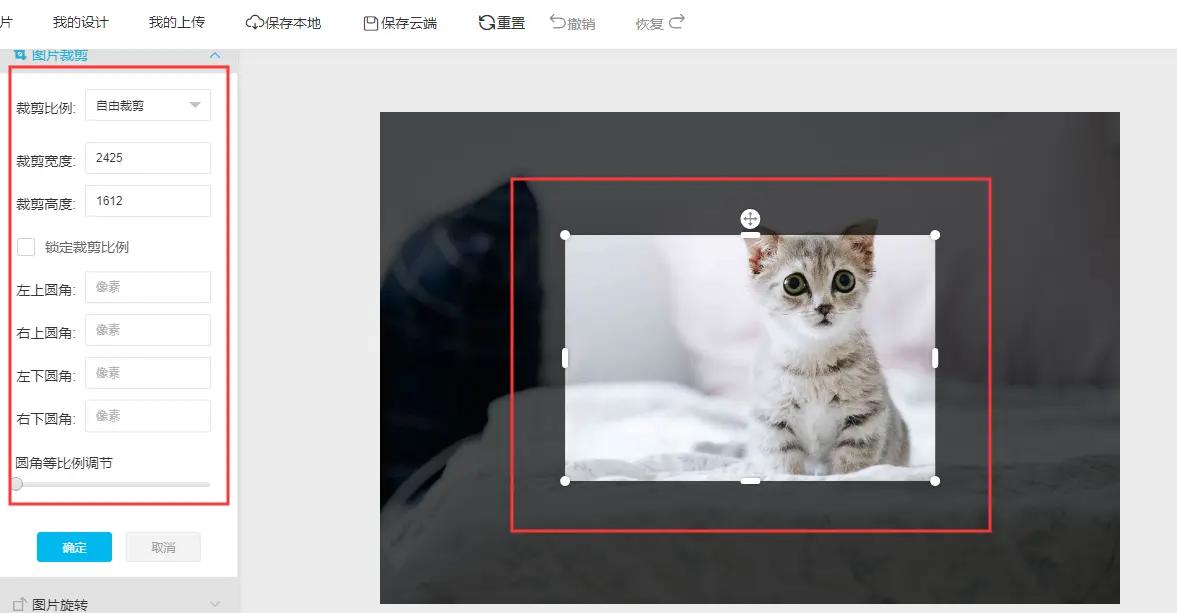Viewport: 1177px width, 613px height.
Task: Click the top-right crop corner handle
Action: [935, 235]
